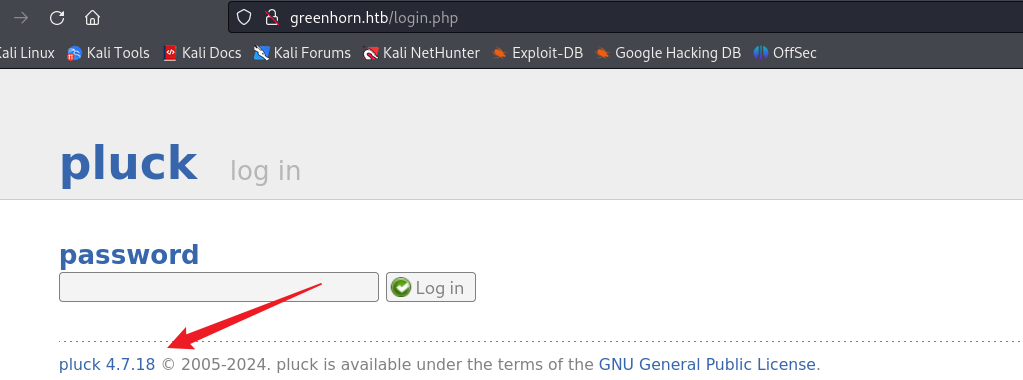Launch the Exploit-DB bookmark
Viewport: 1023px width, 380px height.
click(538, 53)
